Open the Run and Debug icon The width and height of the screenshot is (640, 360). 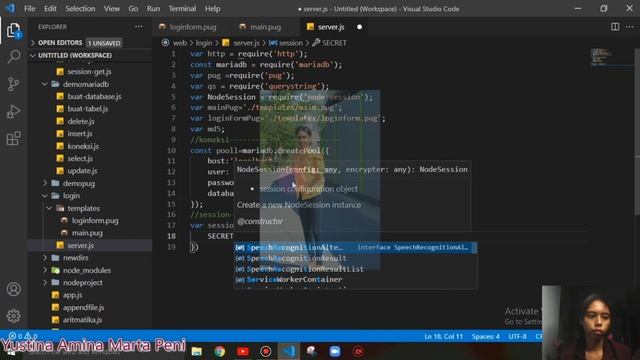(x=13, y=111)
